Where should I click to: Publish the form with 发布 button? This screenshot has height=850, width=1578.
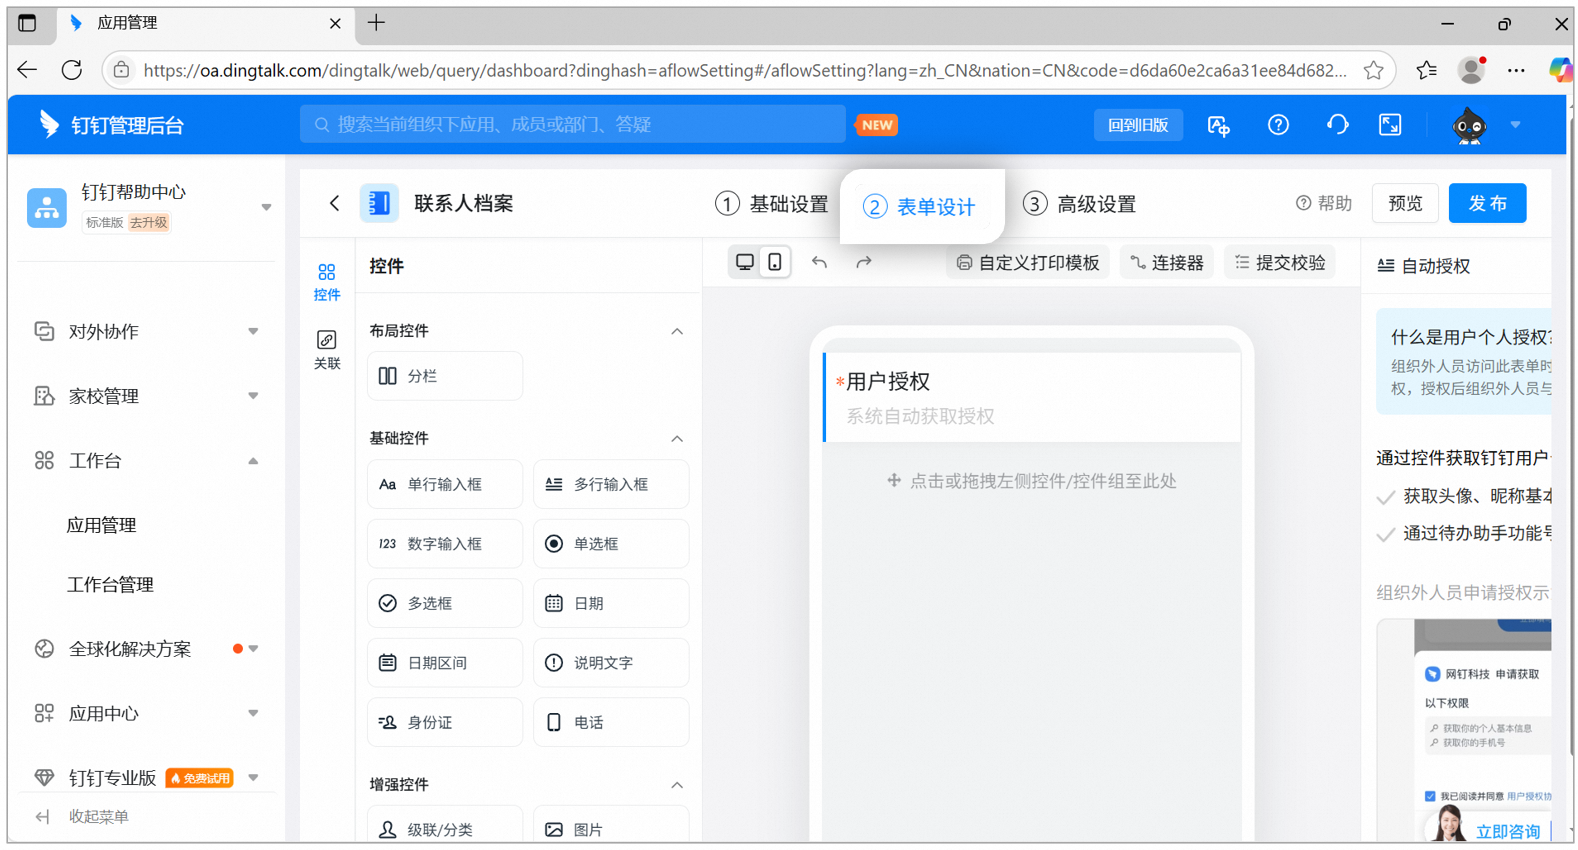[1487, 203]
